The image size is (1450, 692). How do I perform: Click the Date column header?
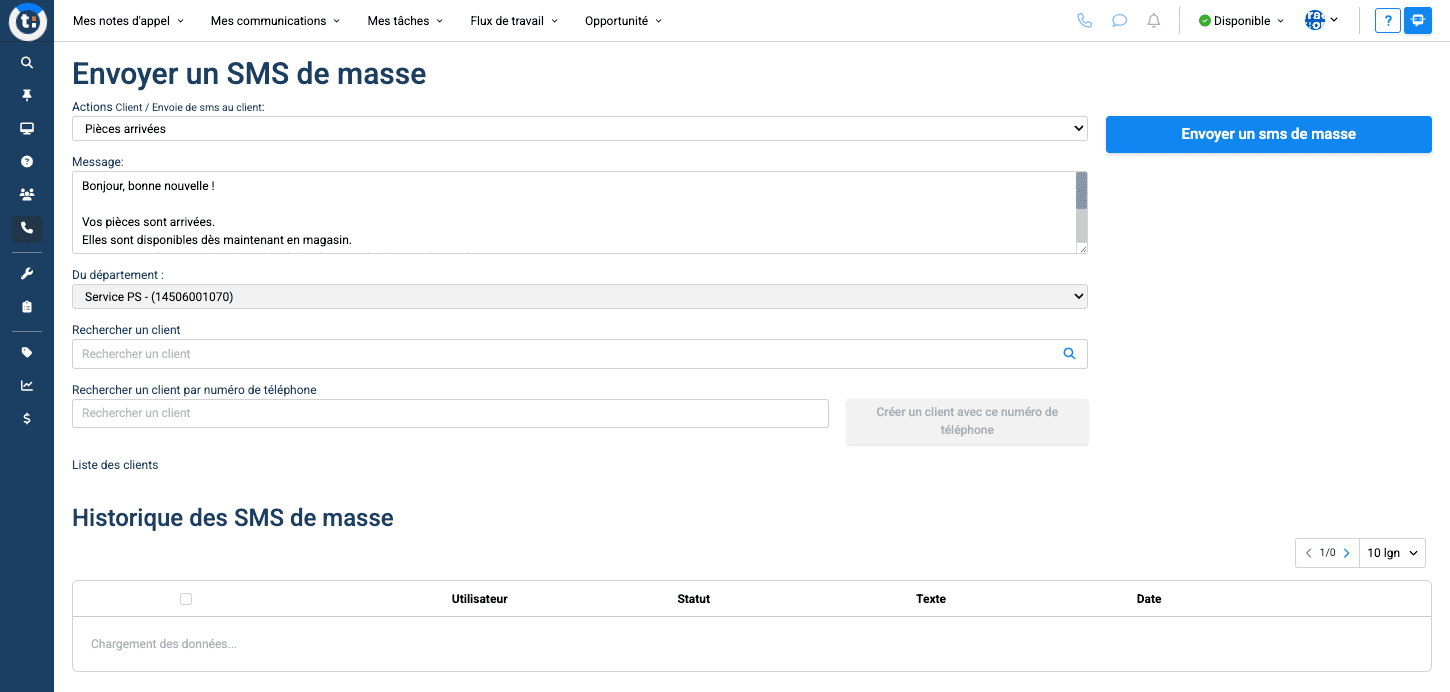[x=1149, y=599]
